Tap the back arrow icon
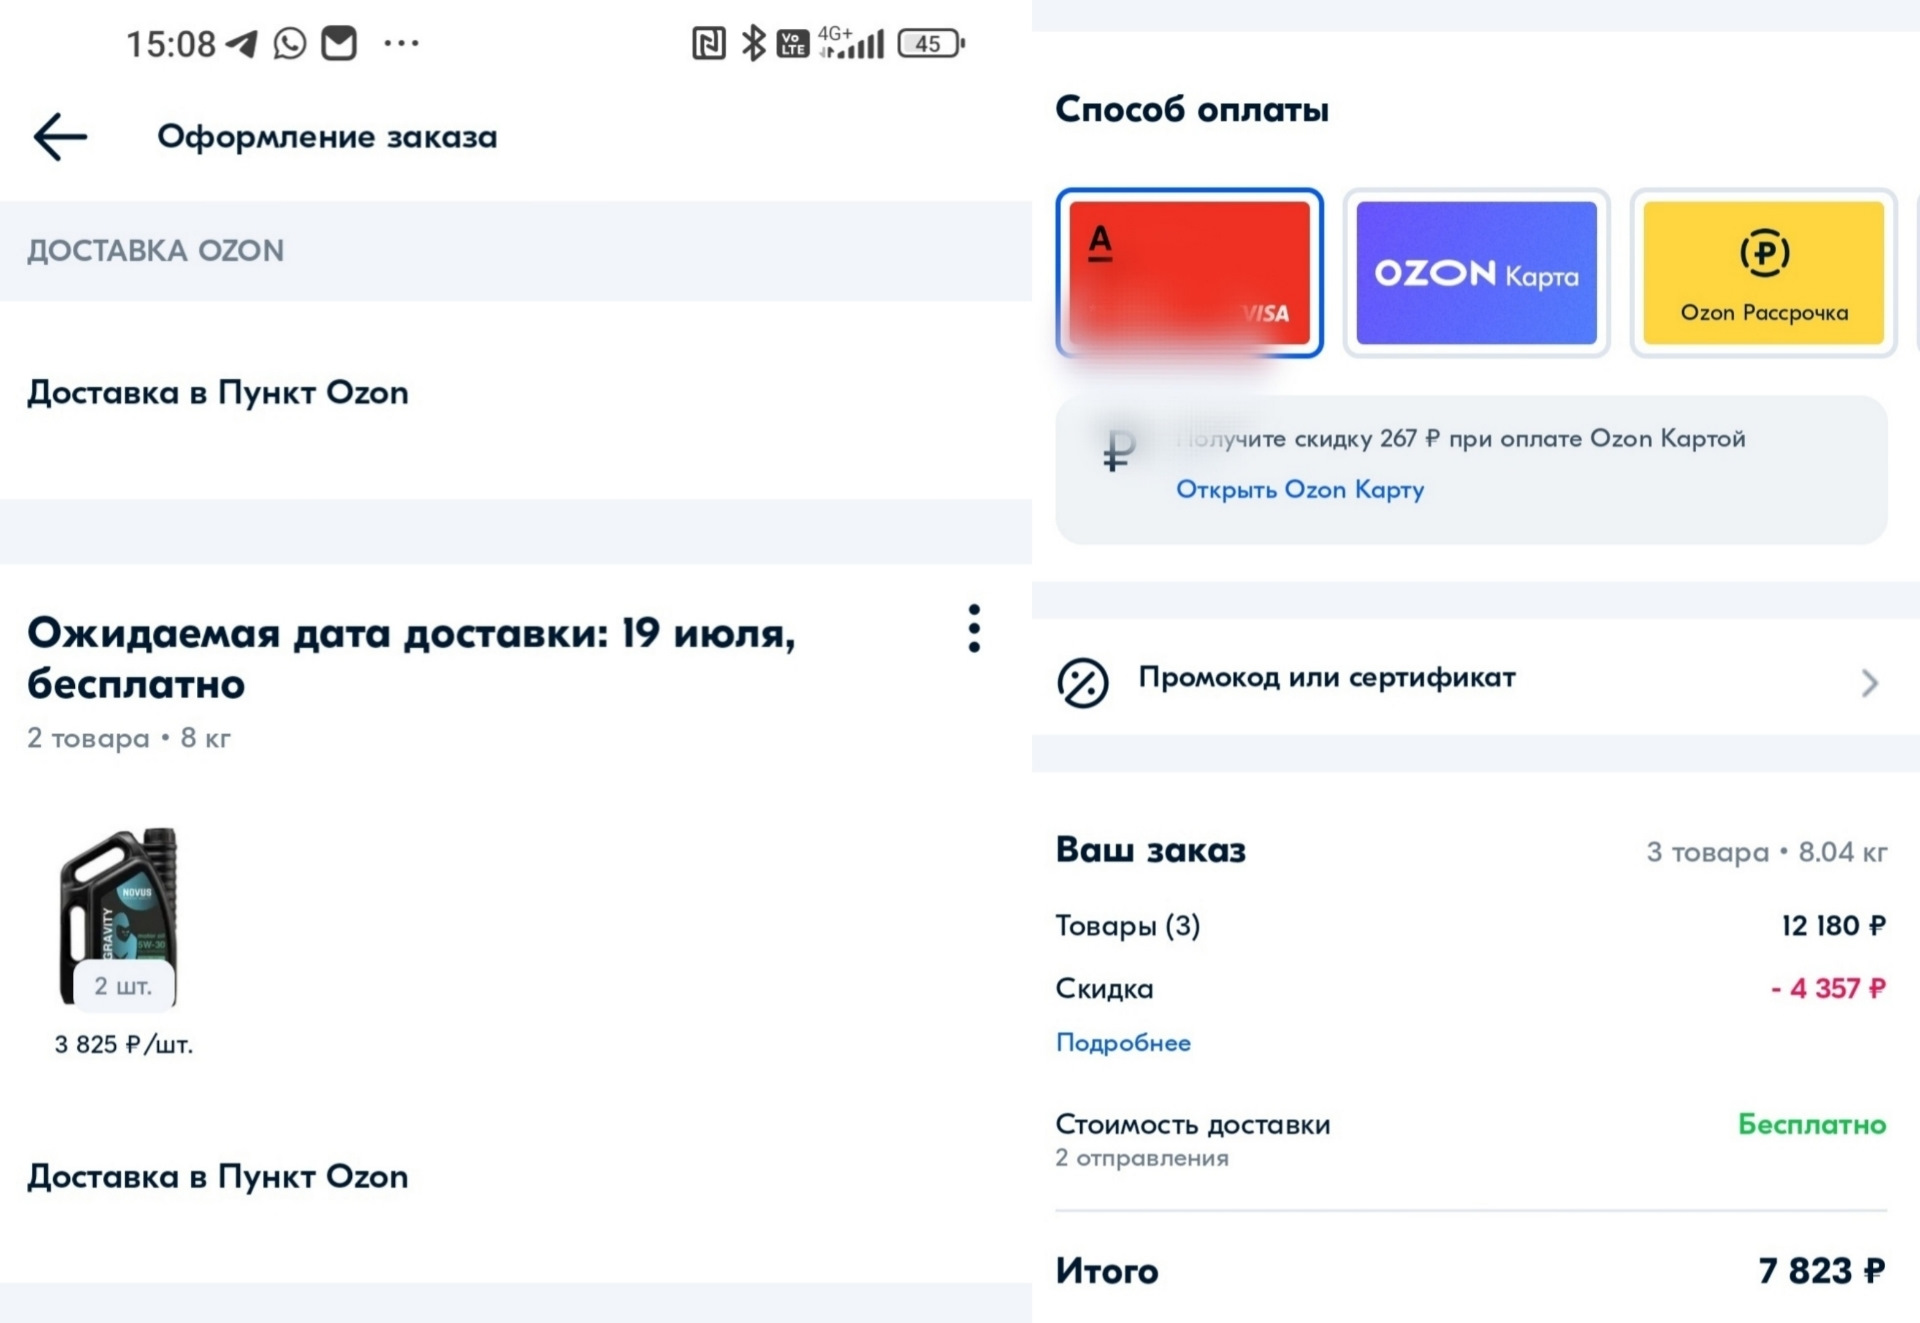The height and width of the screenshot is (1323, 1920). click(x=60, y=137)
